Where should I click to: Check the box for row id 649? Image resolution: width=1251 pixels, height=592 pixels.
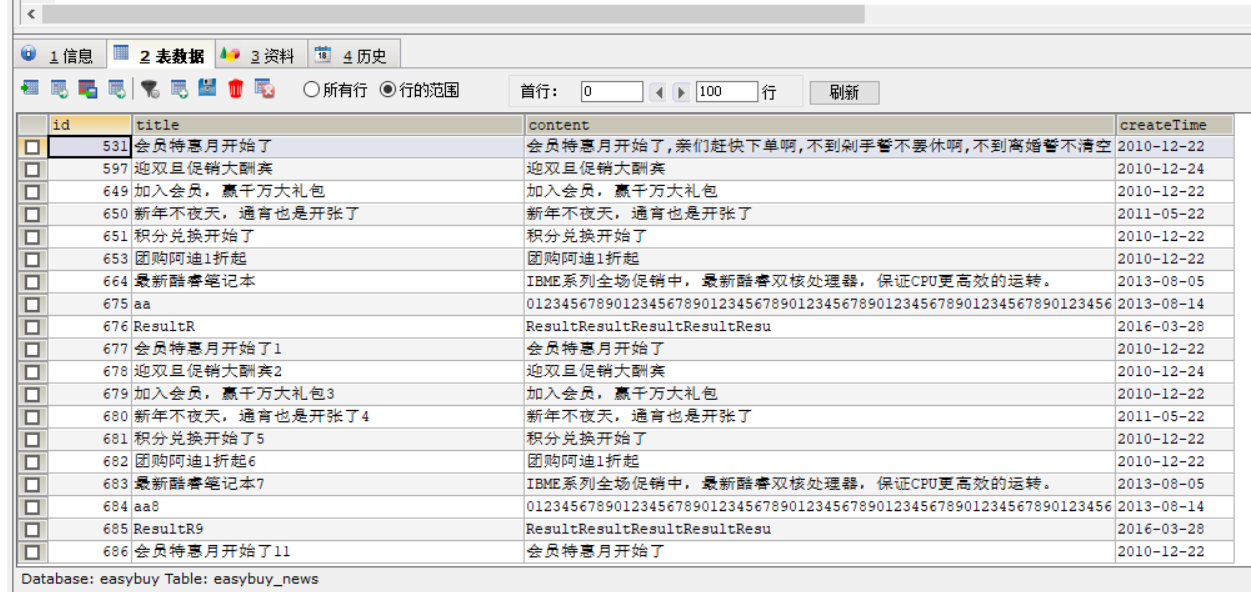point(33,191)
